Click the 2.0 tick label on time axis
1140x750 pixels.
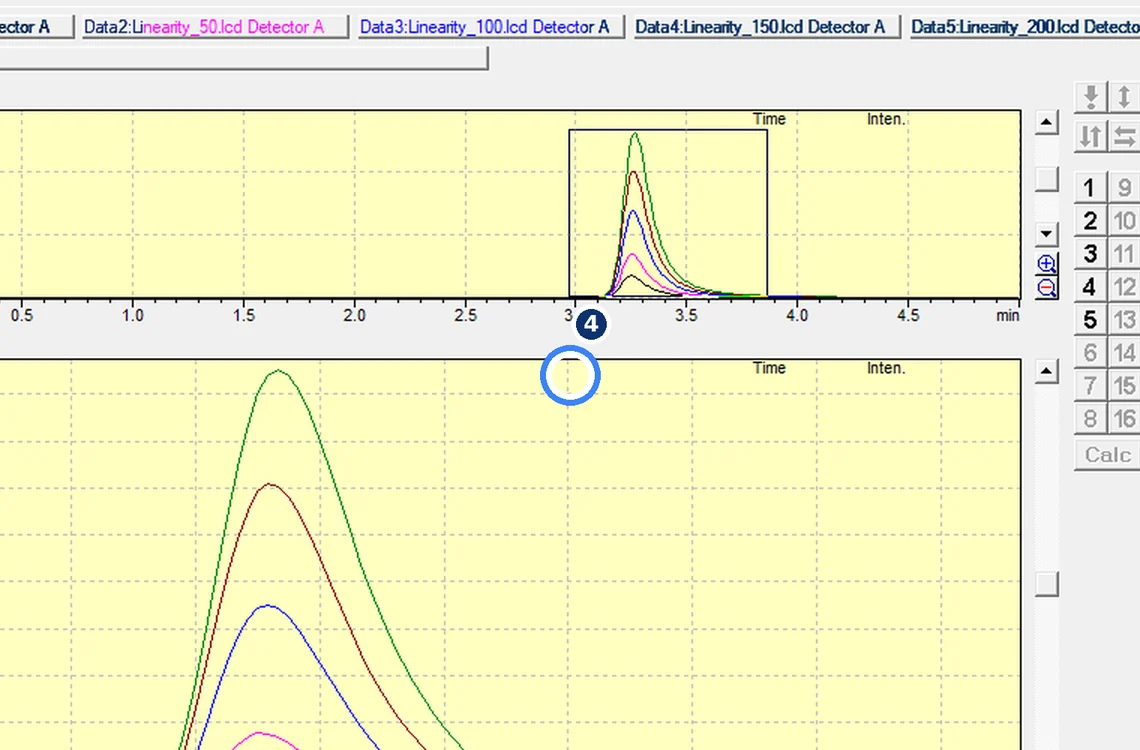tap(355, 315)
